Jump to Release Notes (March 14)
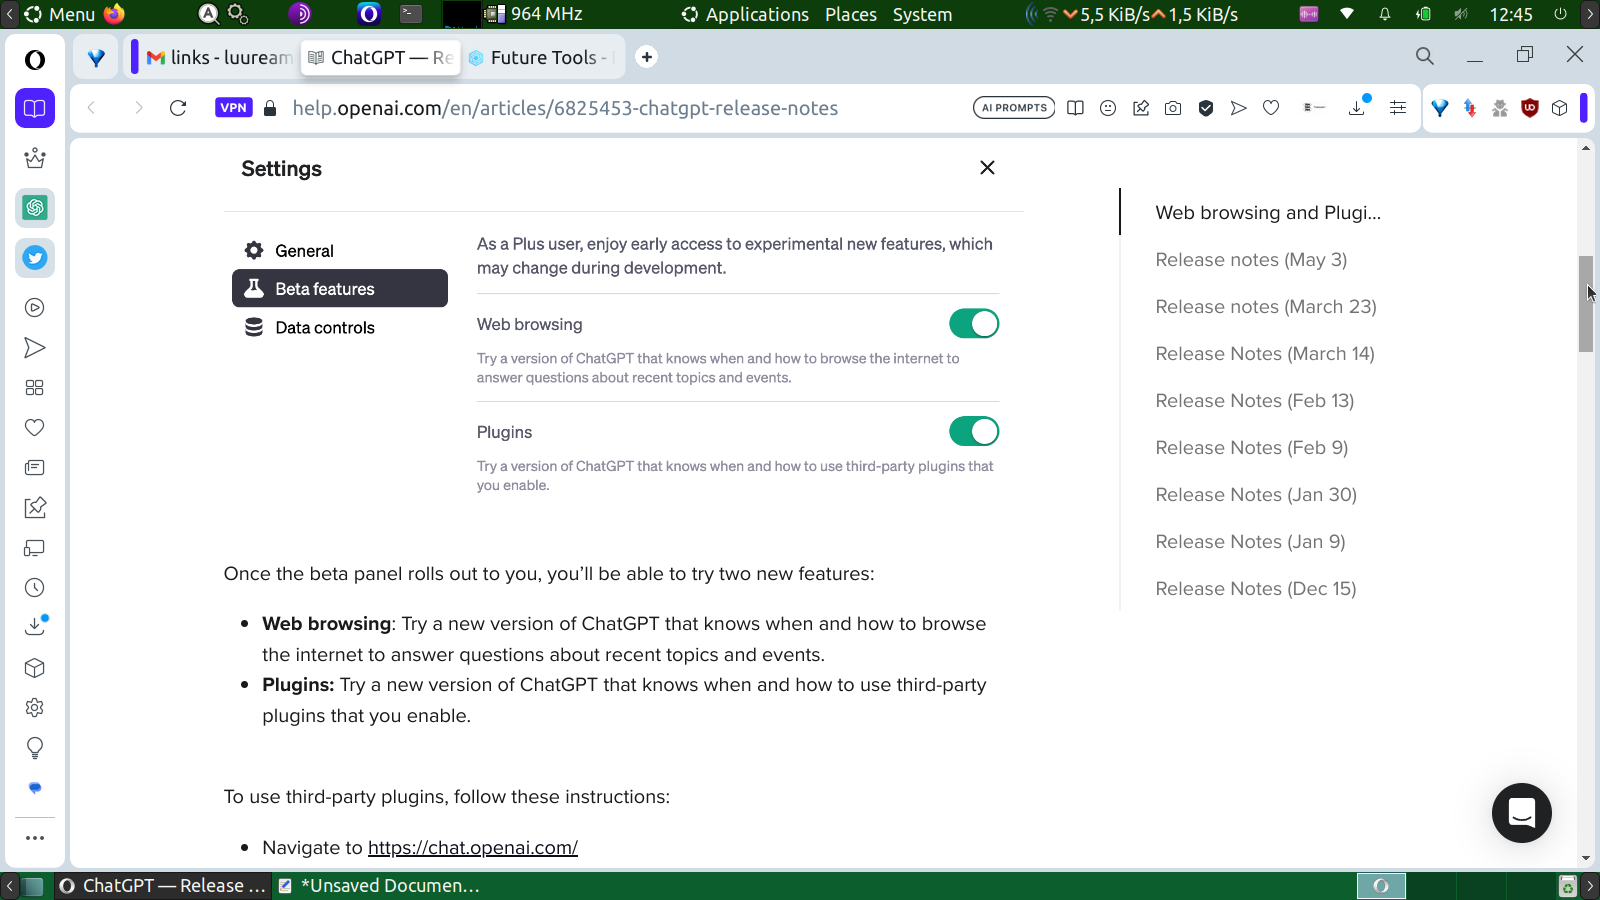1600x900 pixels. (1265, 354)
